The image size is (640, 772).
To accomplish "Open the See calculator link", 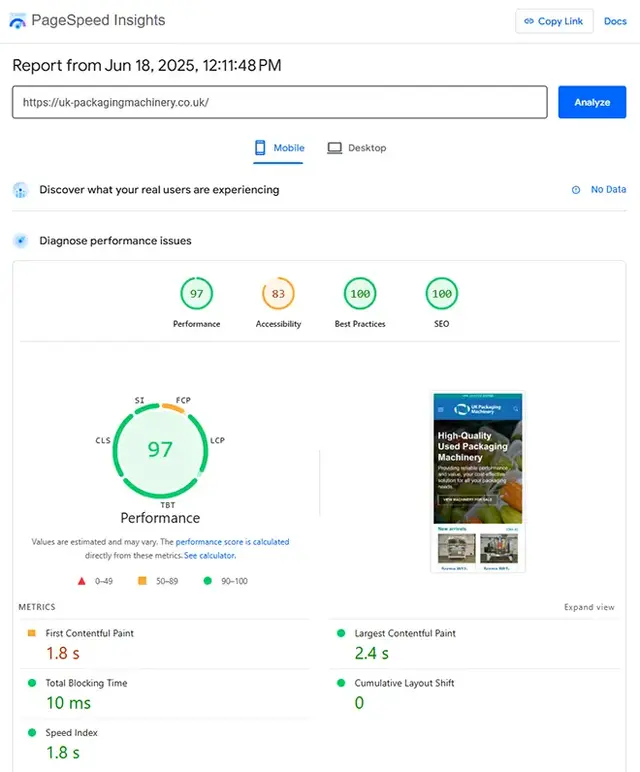I will (x=210, y=555).
